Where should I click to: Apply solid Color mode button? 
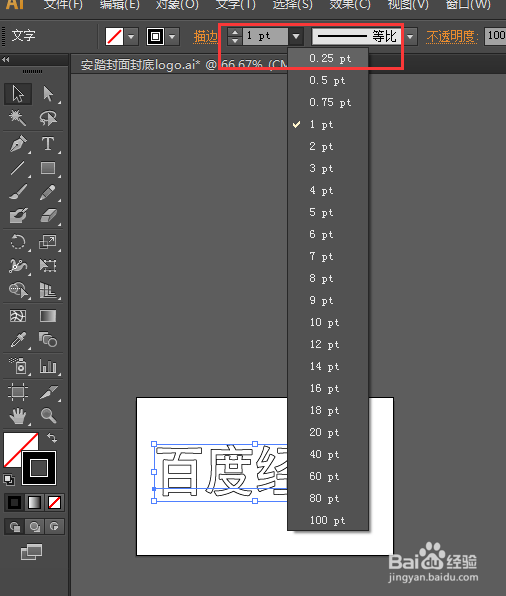(14, 502)
